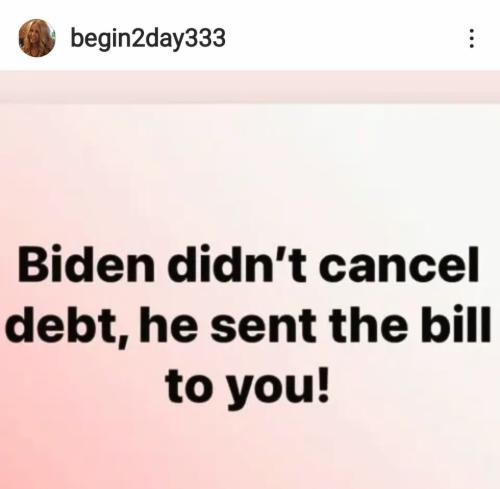Tap the darker pink strip atop the post
This screenshot has height=489, width=500.
coord(250,87)
